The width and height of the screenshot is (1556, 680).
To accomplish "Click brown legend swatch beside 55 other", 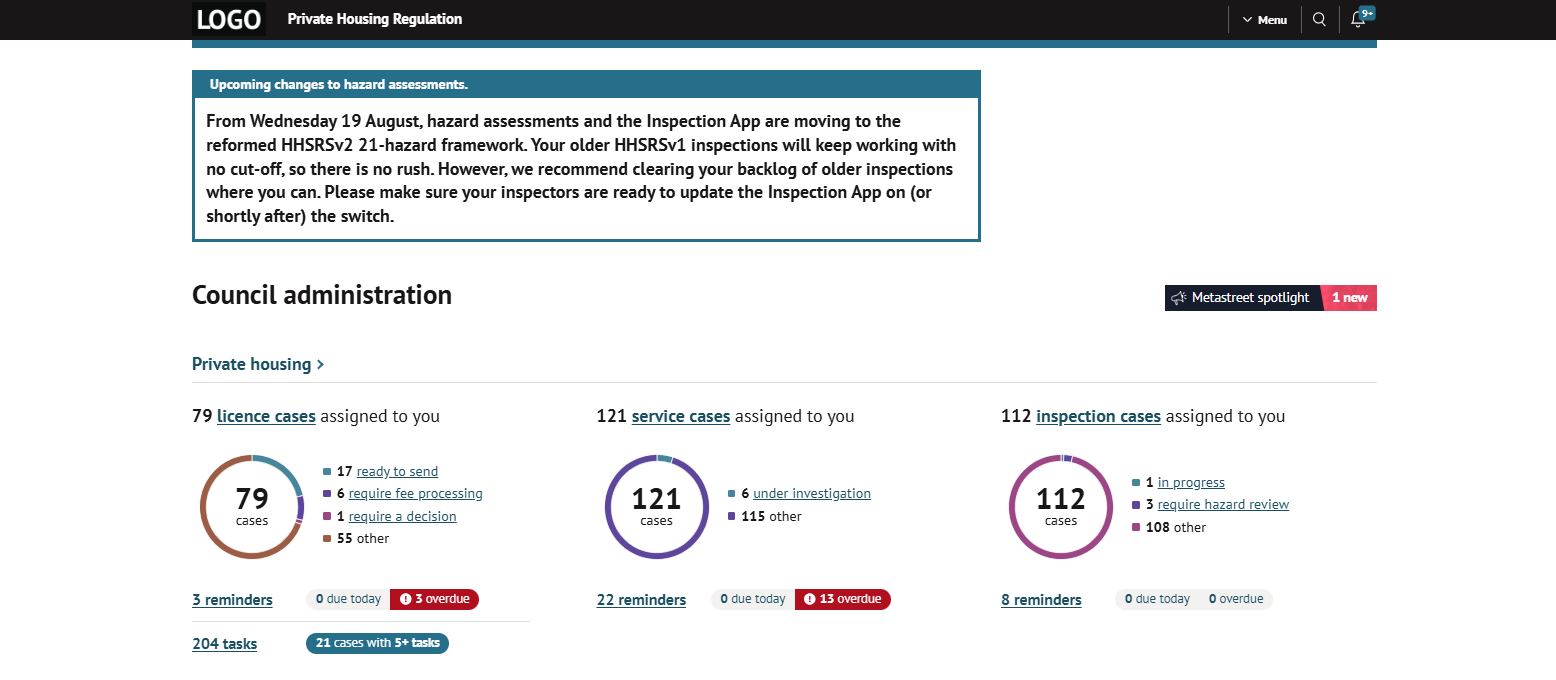I will point(327,539).
